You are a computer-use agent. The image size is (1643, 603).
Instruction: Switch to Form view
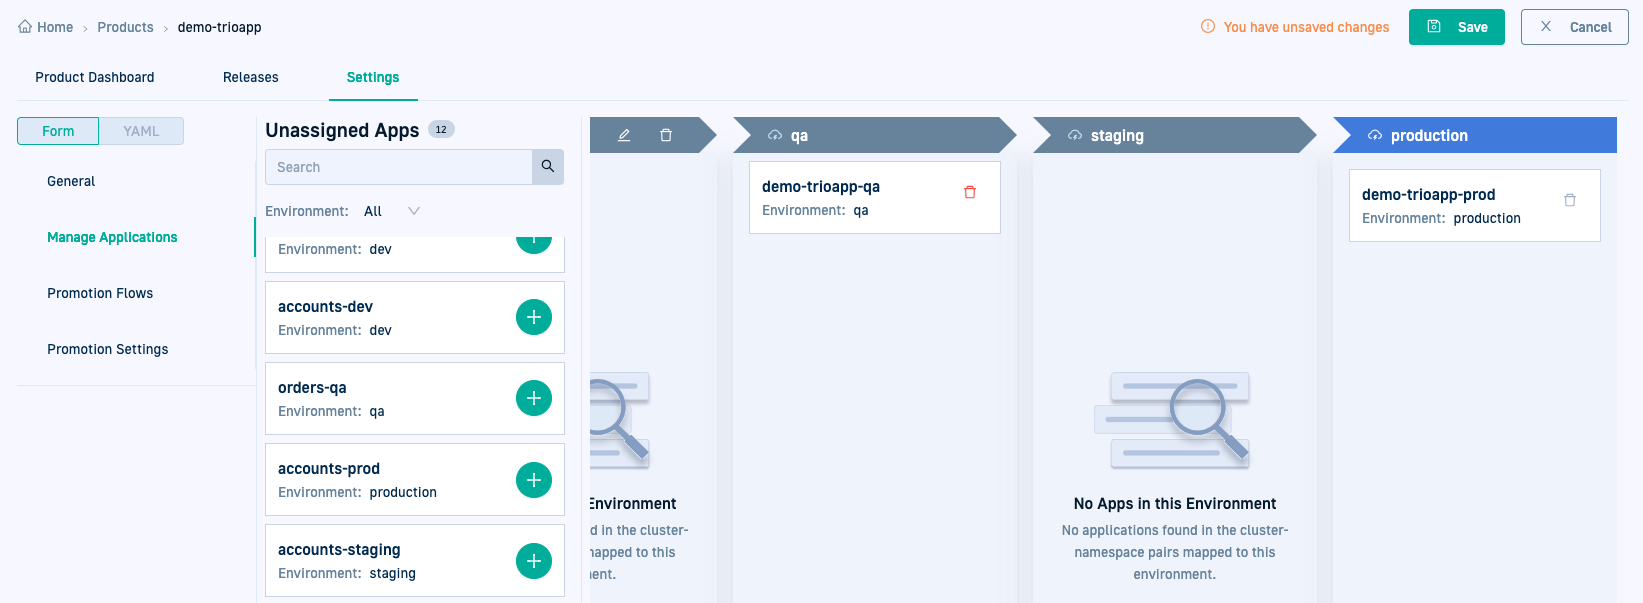click(58, 131)
